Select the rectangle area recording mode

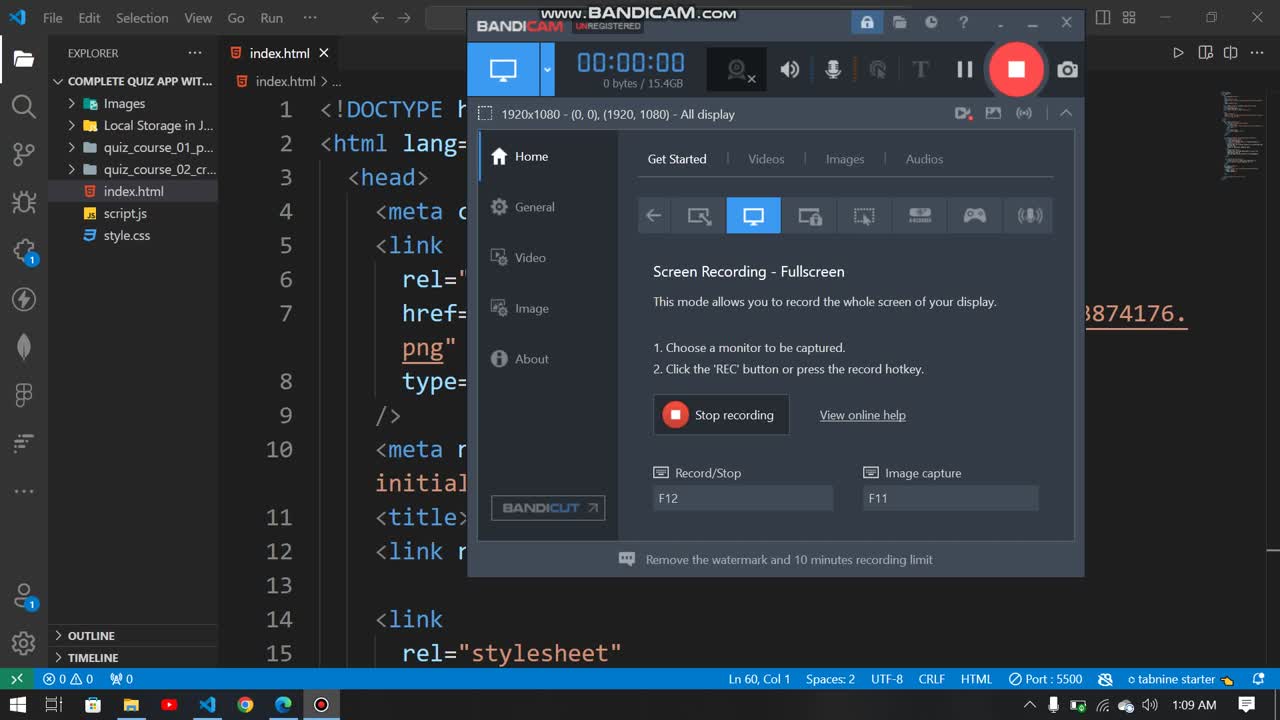pos(699,216)
